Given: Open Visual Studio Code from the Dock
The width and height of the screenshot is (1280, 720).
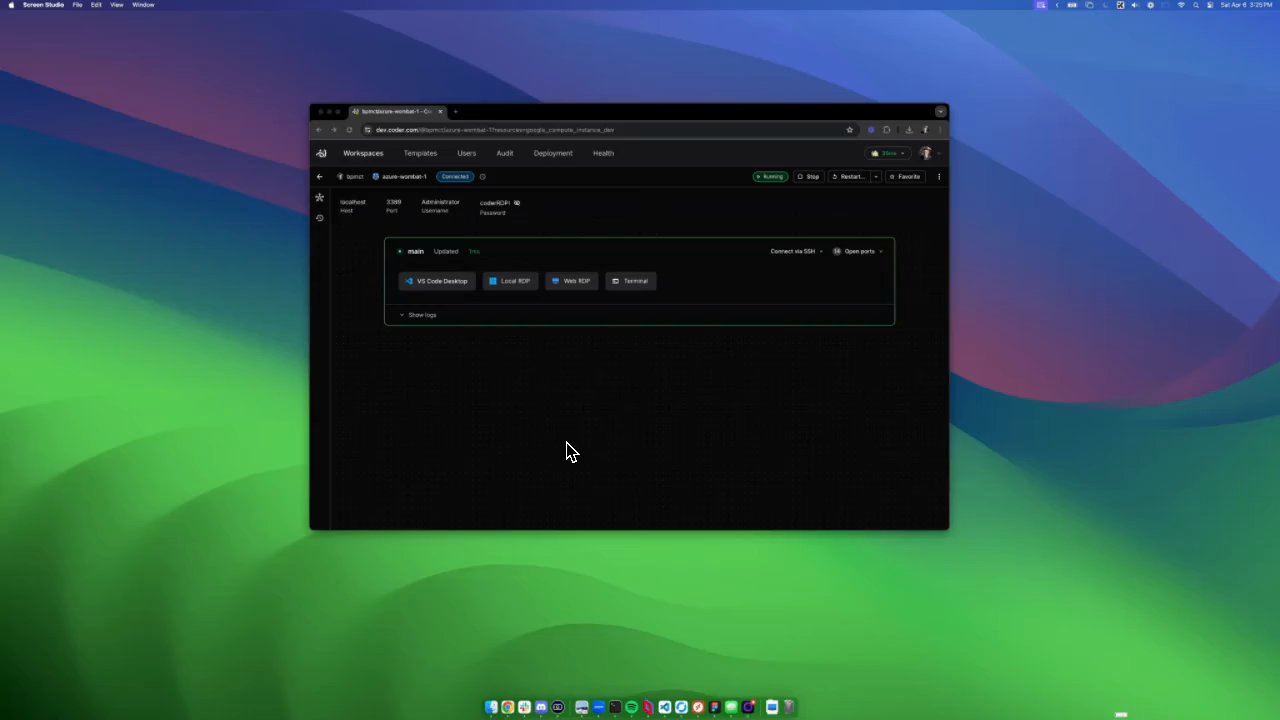Looking at the screenshot, I should click(665, 707).
